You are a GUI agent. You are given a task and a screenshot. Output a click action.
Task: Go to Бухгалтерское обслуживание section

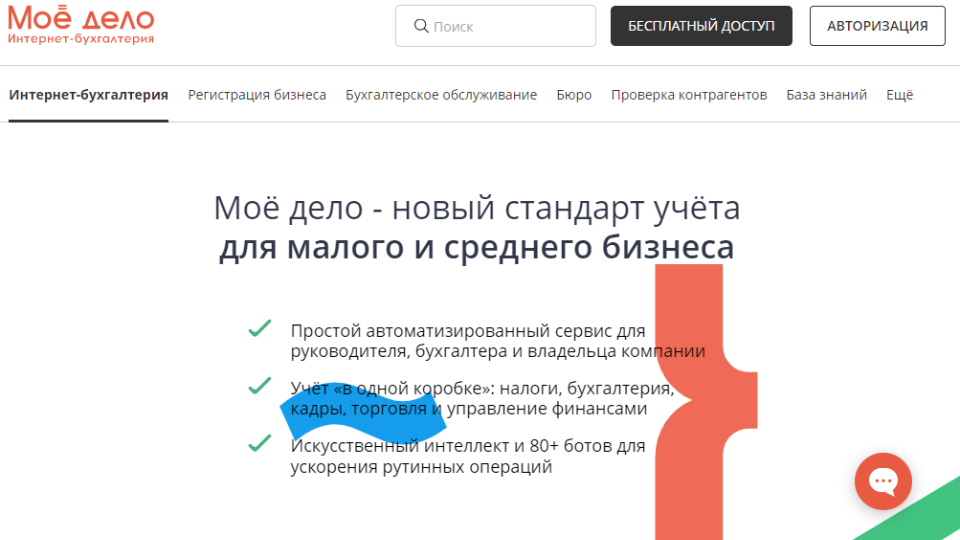coord(441,95)
